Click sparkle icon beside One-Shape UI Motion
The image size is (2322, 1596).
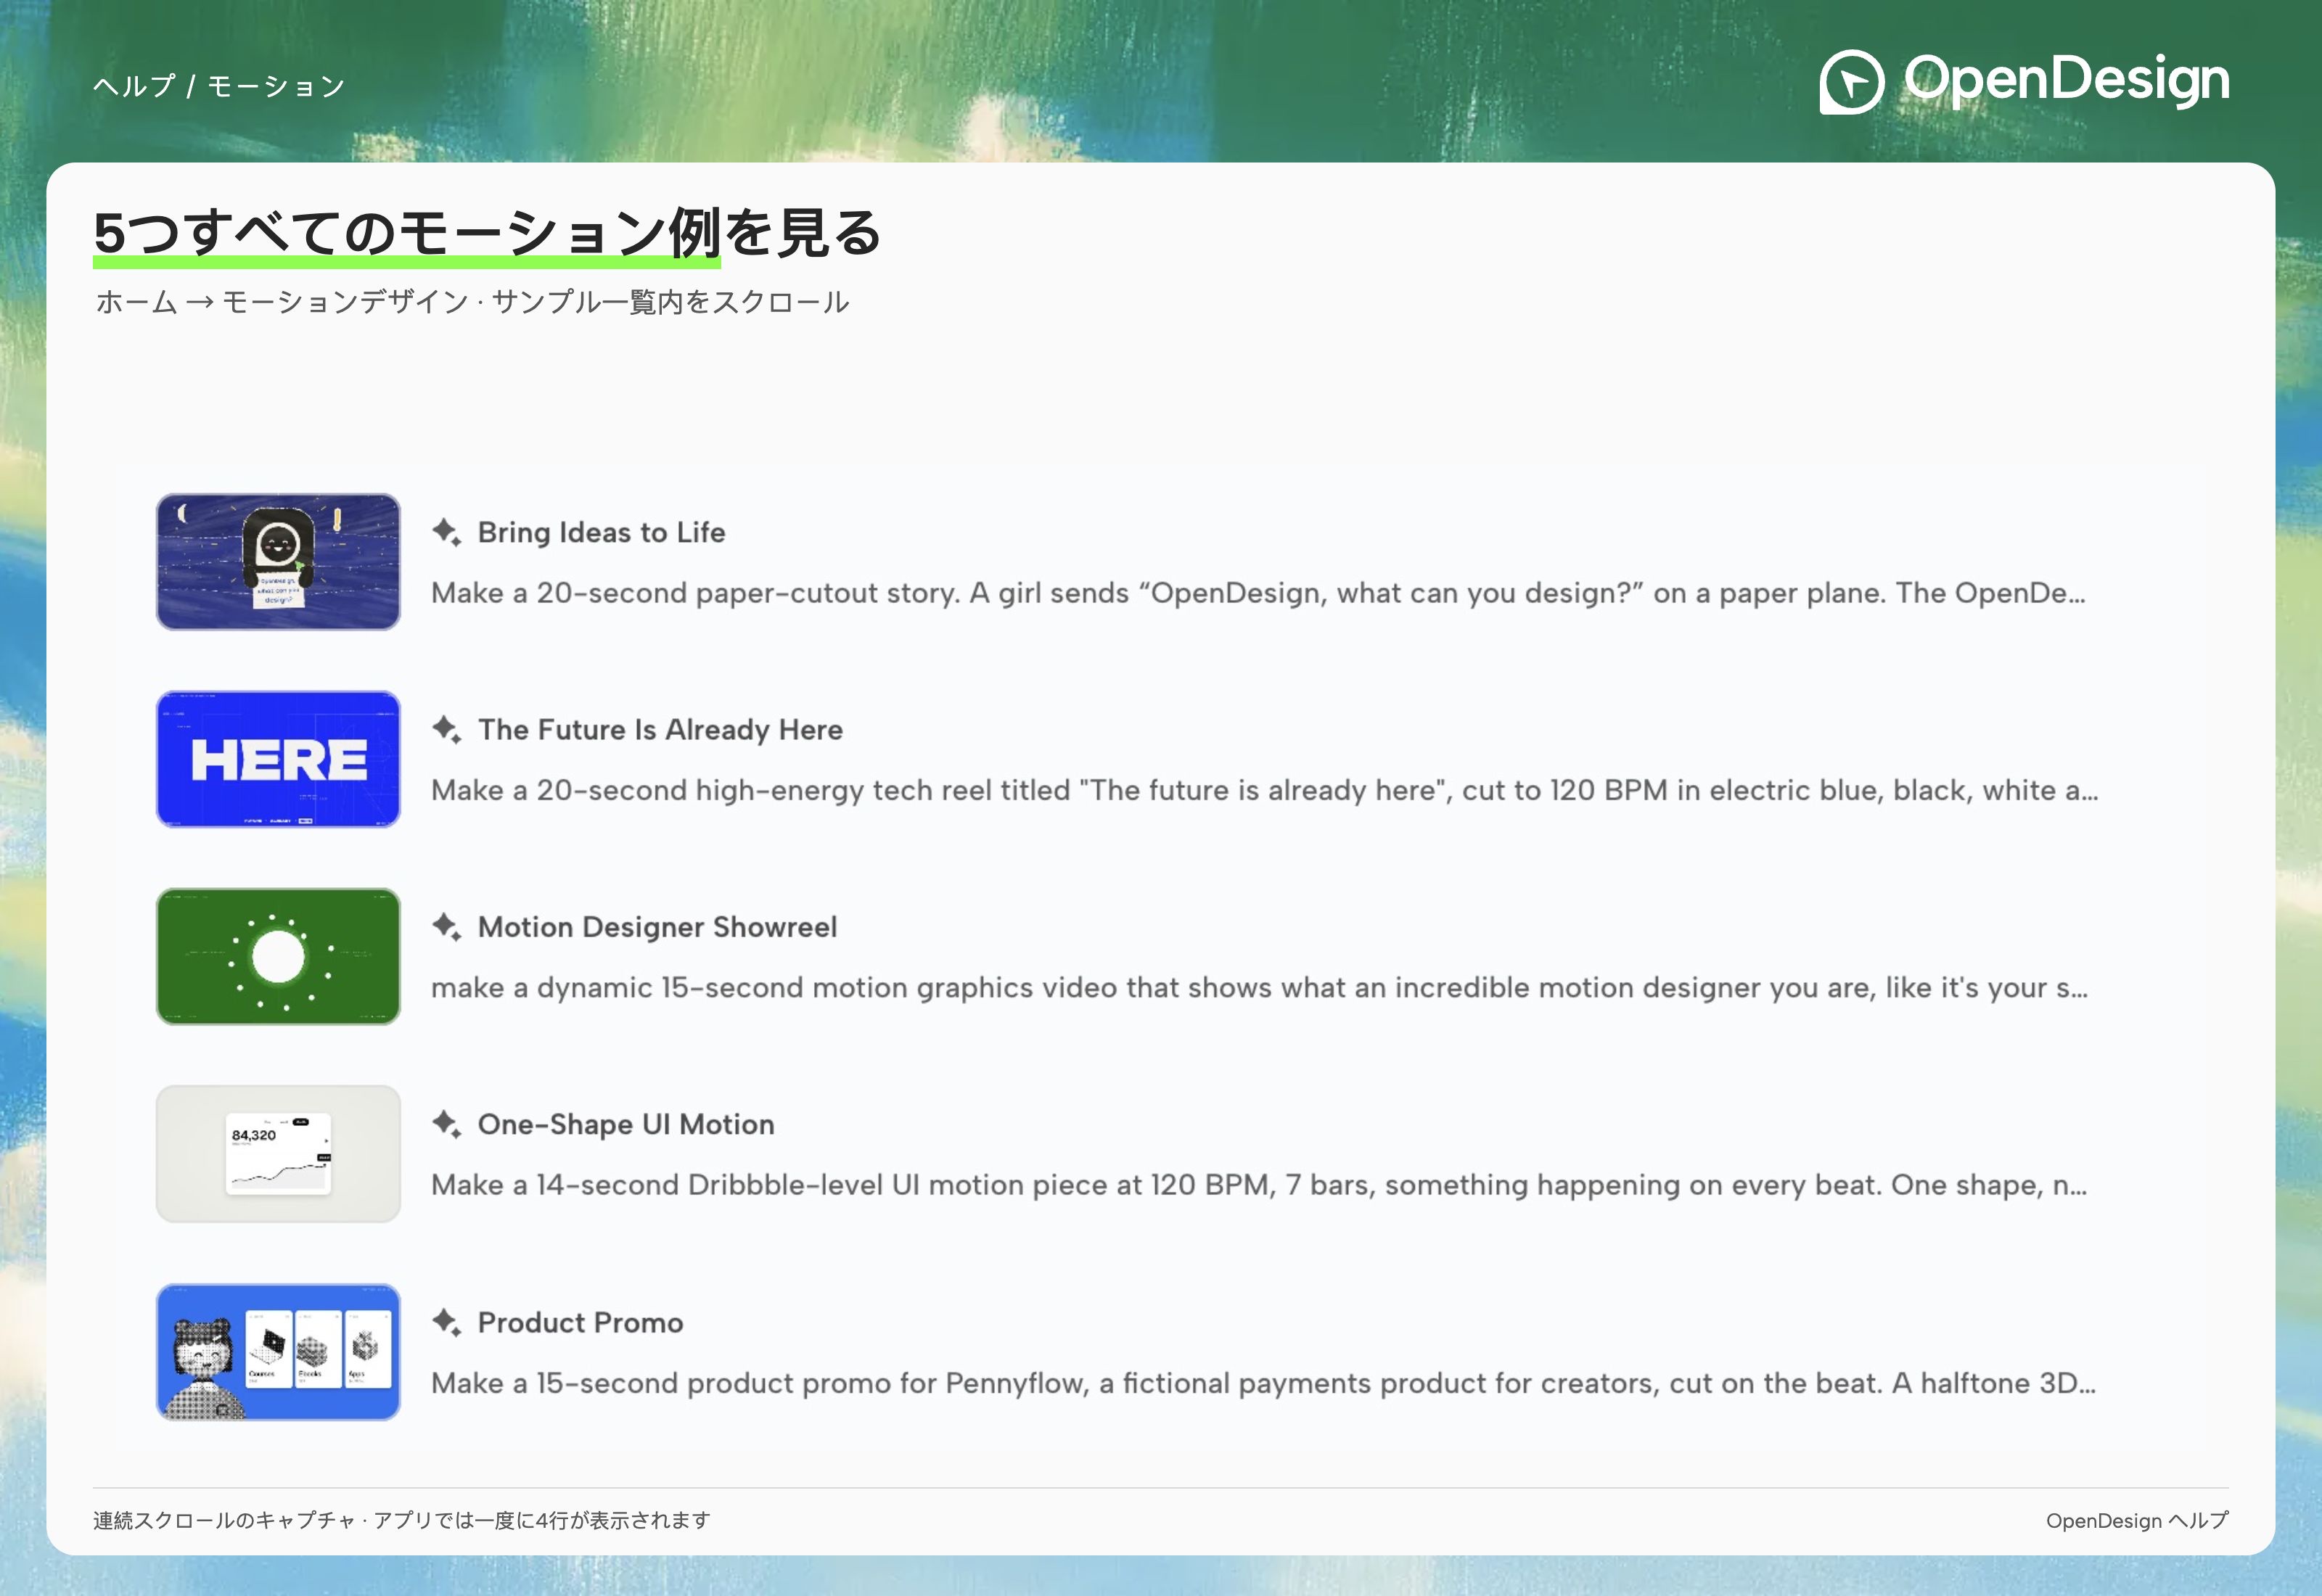(446, 1124)
